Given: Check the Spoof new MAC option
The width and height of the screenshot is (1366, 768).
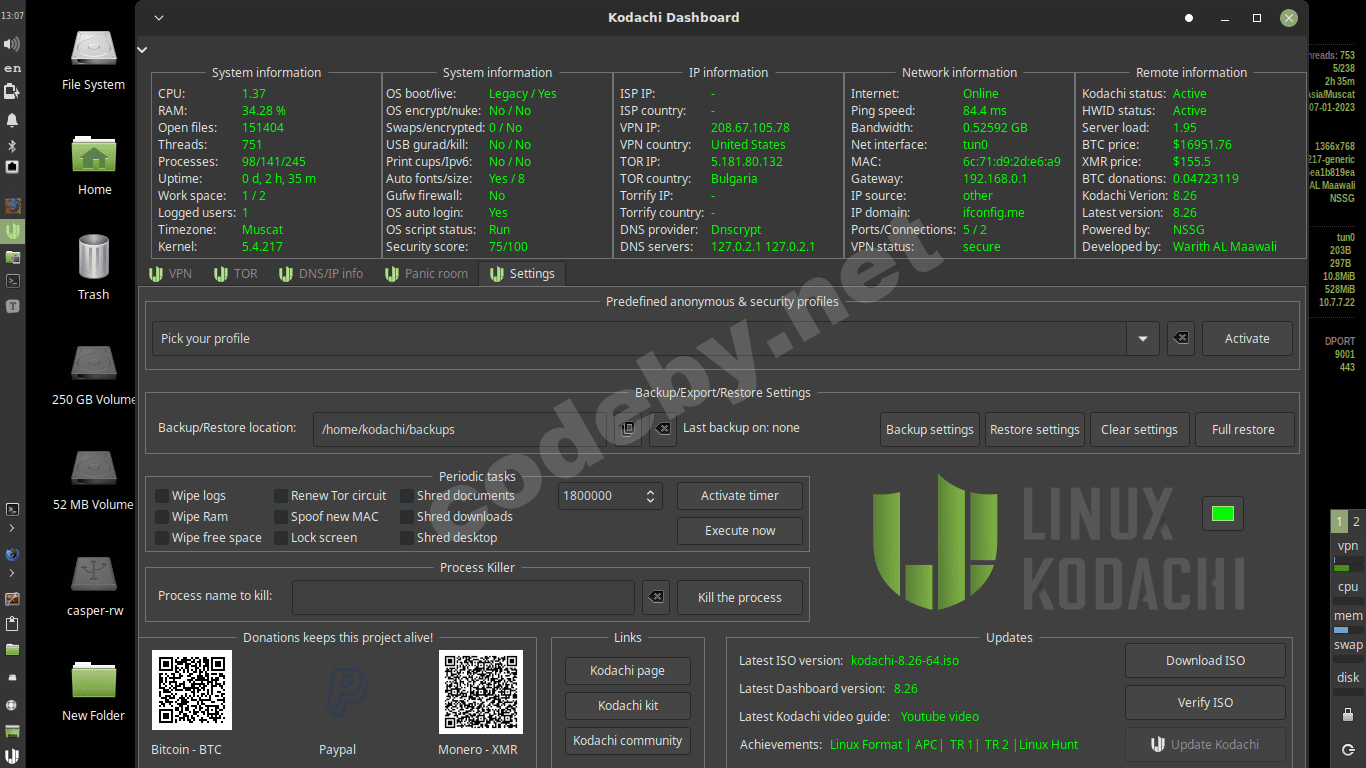Looking at the screenshot, I should point(281,516).
